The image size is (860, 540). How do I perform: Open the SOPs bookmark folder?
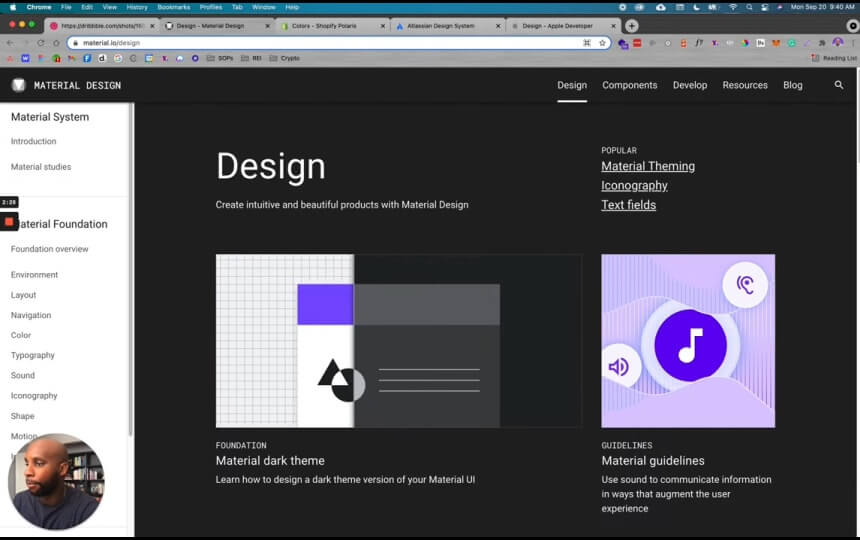coord(220,58)
